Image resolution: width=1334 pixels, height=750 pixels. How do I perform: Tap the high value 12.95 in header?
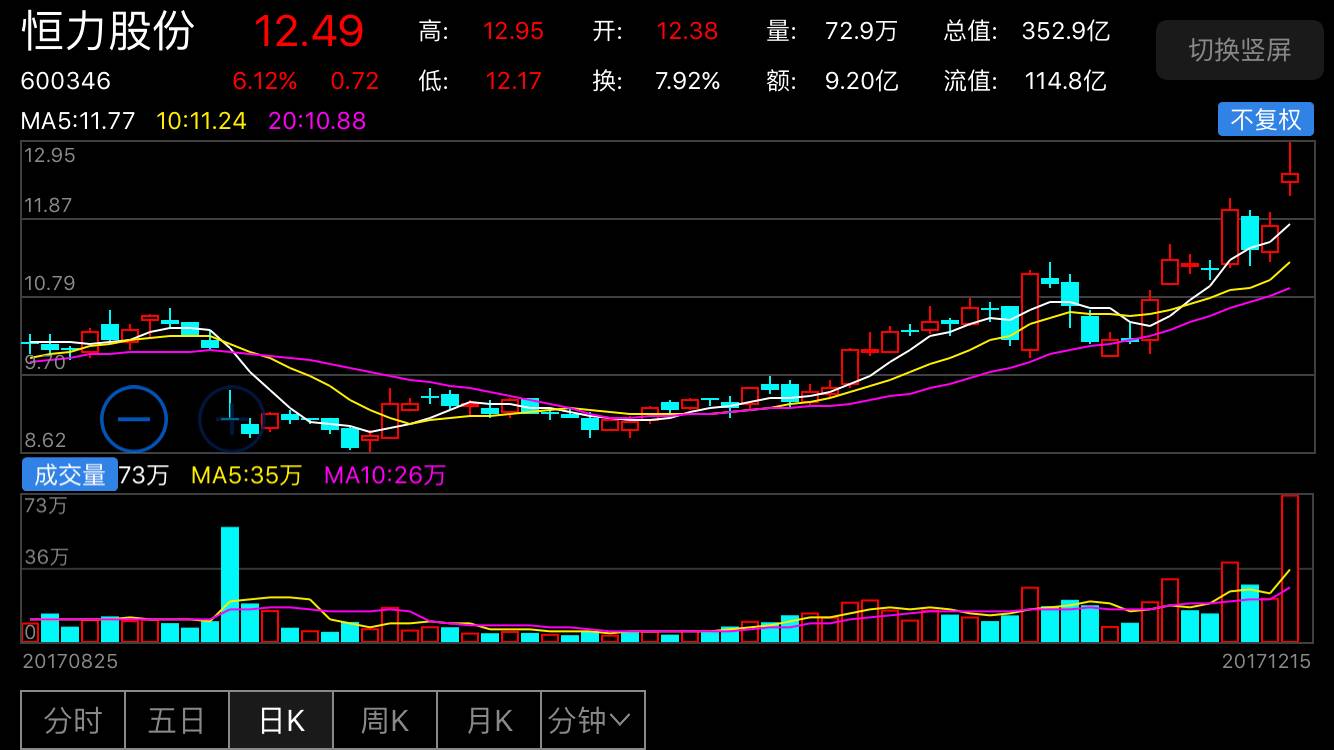(x=513, y=31)
